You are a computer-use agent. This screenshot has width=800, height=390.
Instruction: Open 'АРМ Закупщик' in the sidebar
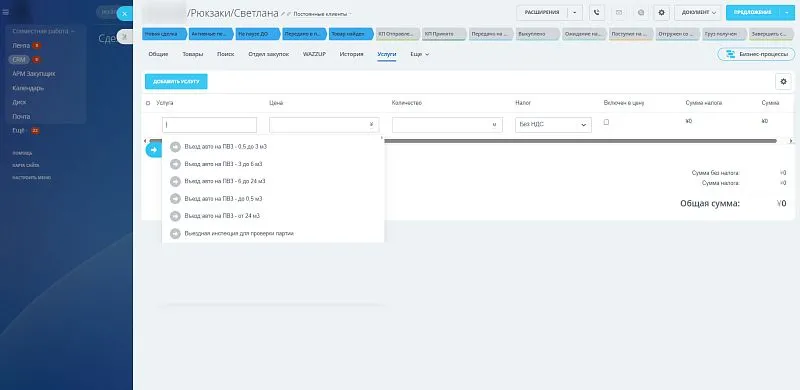(x=34, y=74)
